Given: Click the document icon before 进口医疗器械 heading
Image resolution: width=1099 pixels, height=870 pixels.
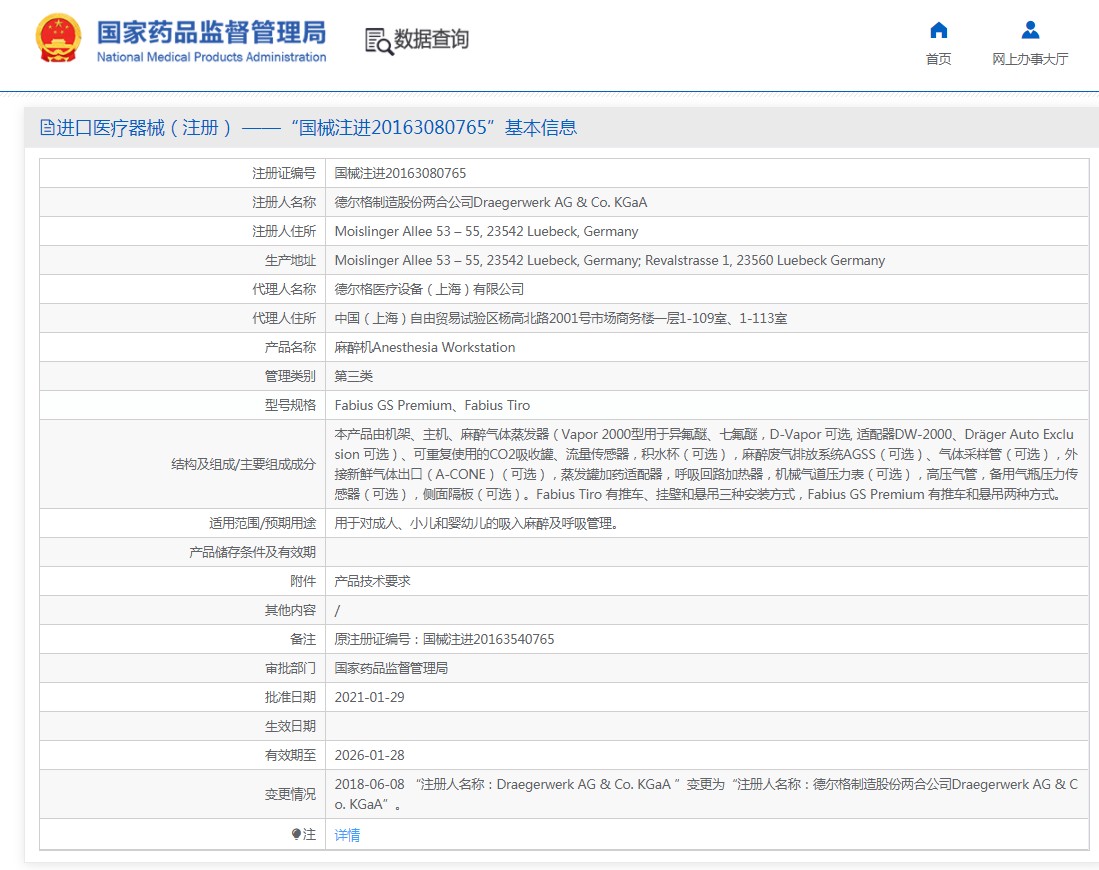Looking at the screenshot, I should 47,128.
